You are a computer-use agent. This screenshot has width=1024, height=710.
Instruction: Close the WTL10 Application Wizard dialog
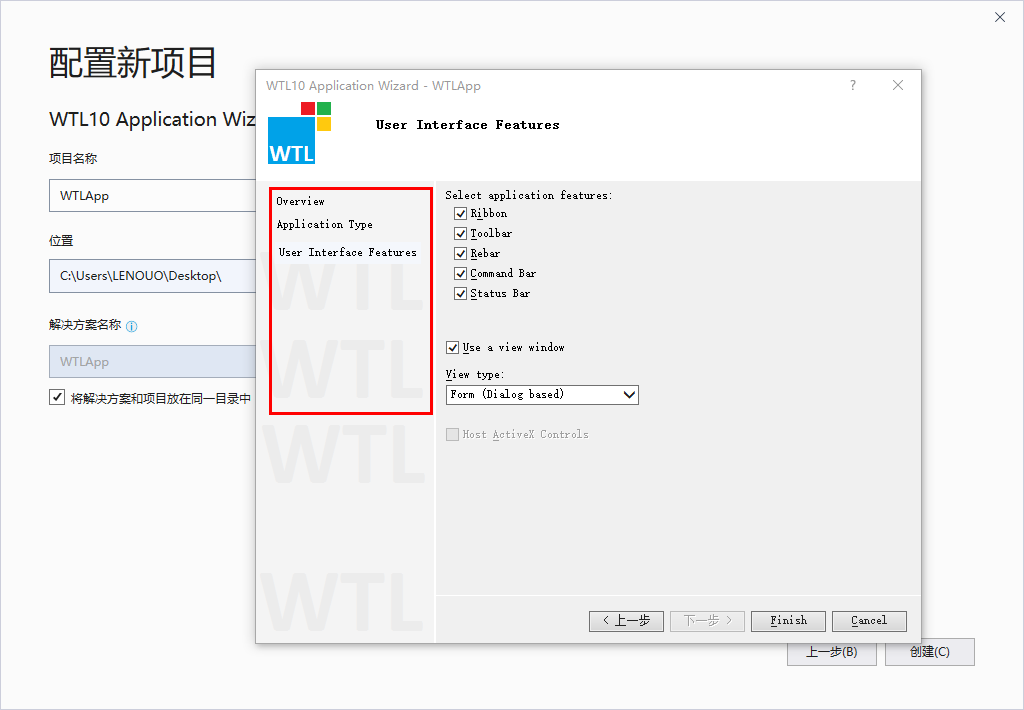coord(898,85)
